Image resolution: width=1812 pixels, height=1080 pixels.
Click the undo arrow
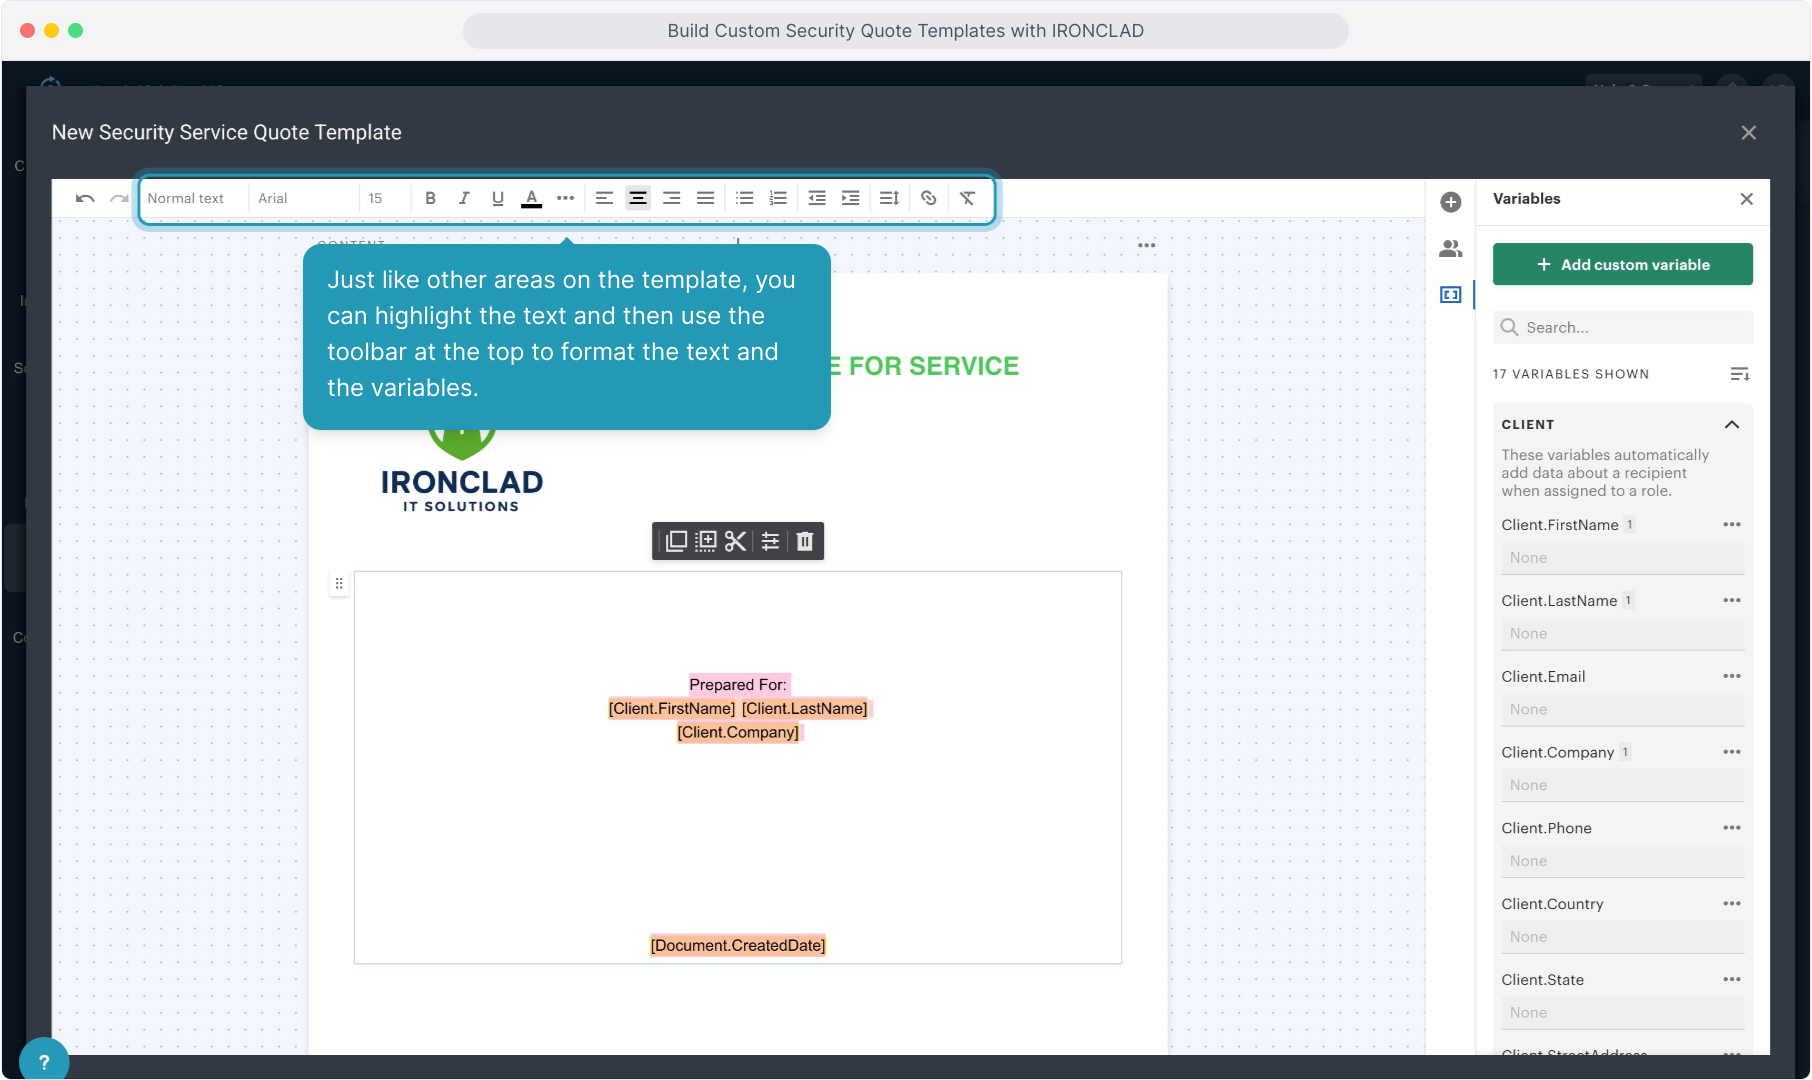(x=85, y=198)
